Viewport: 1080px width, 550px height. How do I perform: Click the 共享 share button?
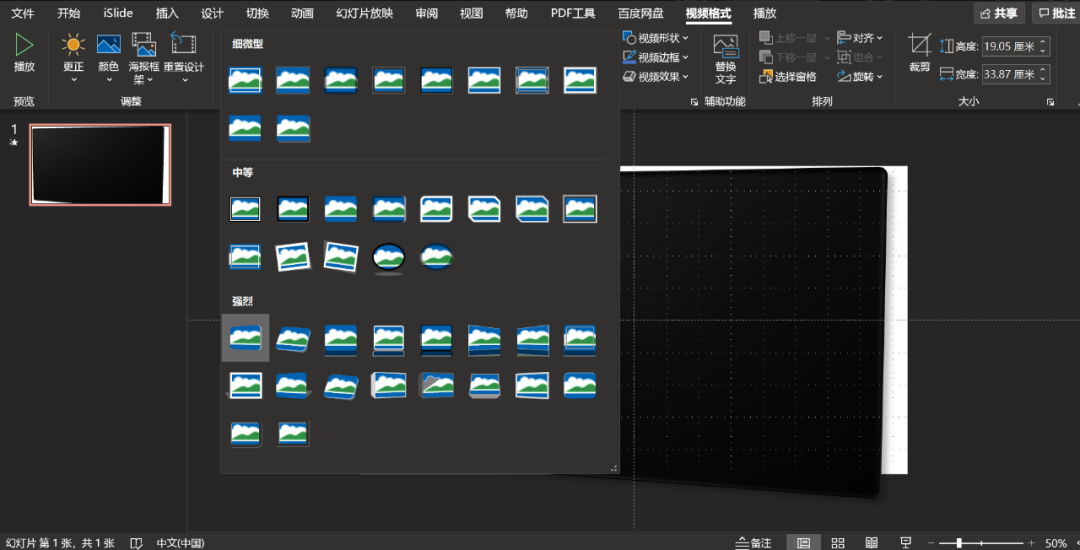[999, 13]
